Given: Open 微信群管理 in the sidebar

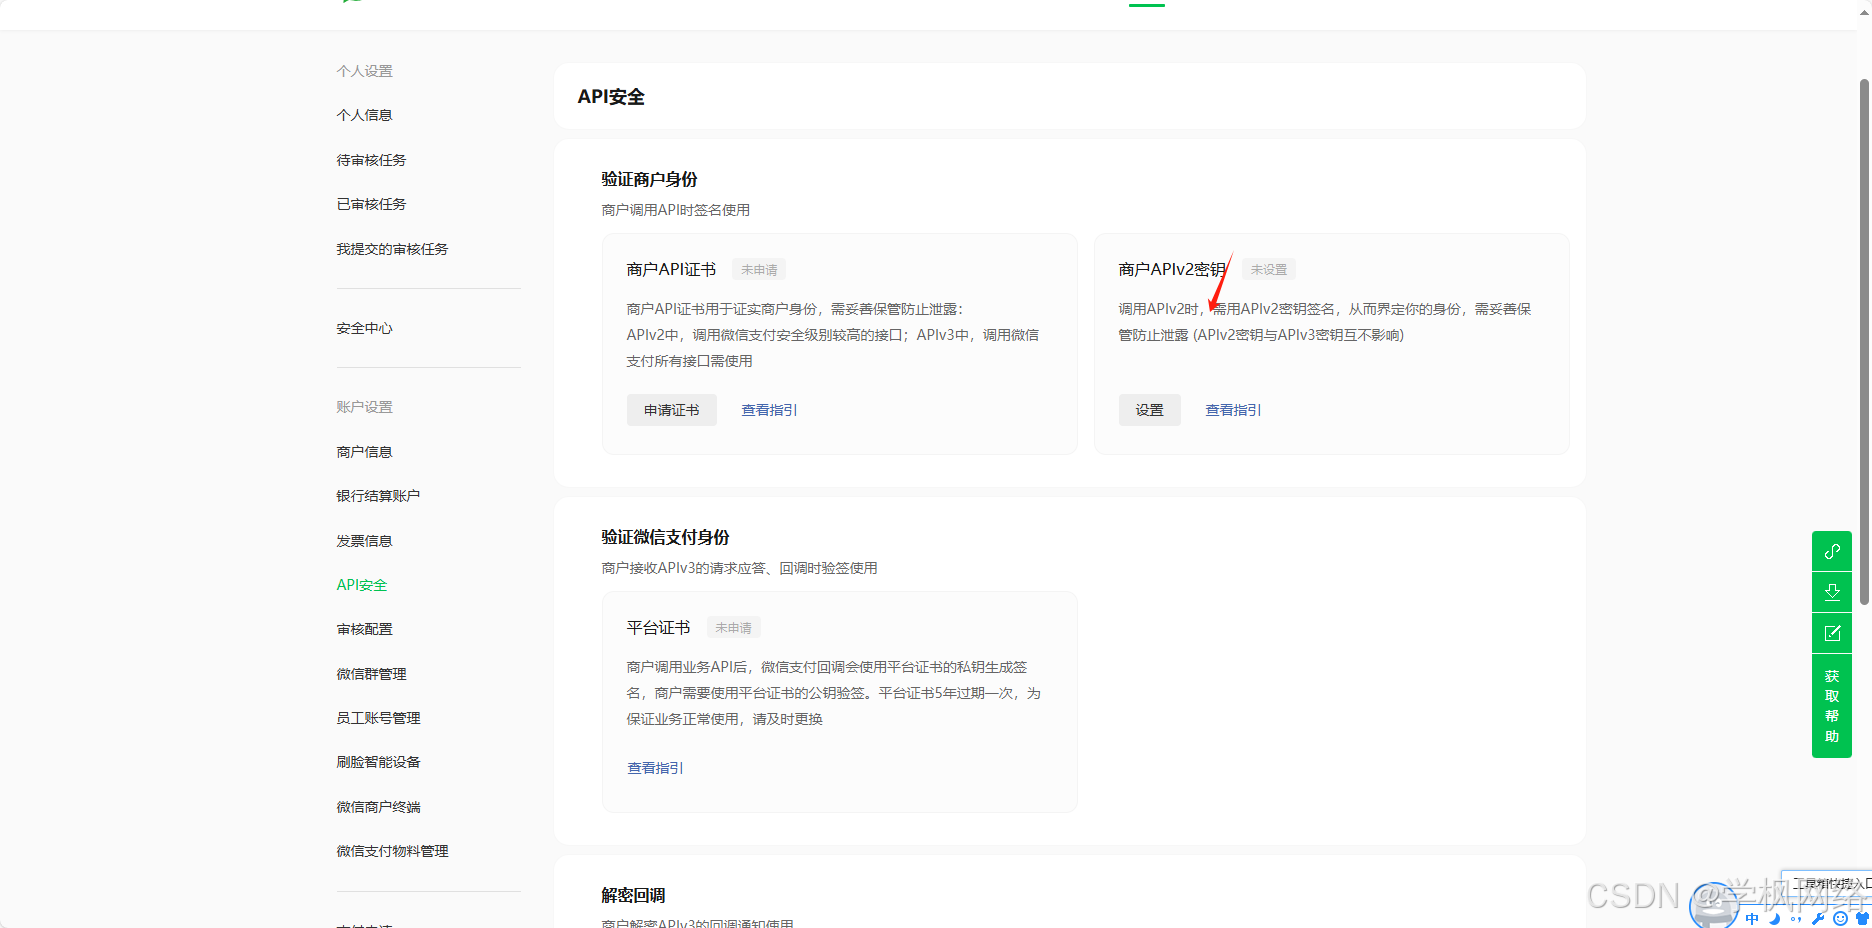Looking at the screenshot, I should [371, 674].
